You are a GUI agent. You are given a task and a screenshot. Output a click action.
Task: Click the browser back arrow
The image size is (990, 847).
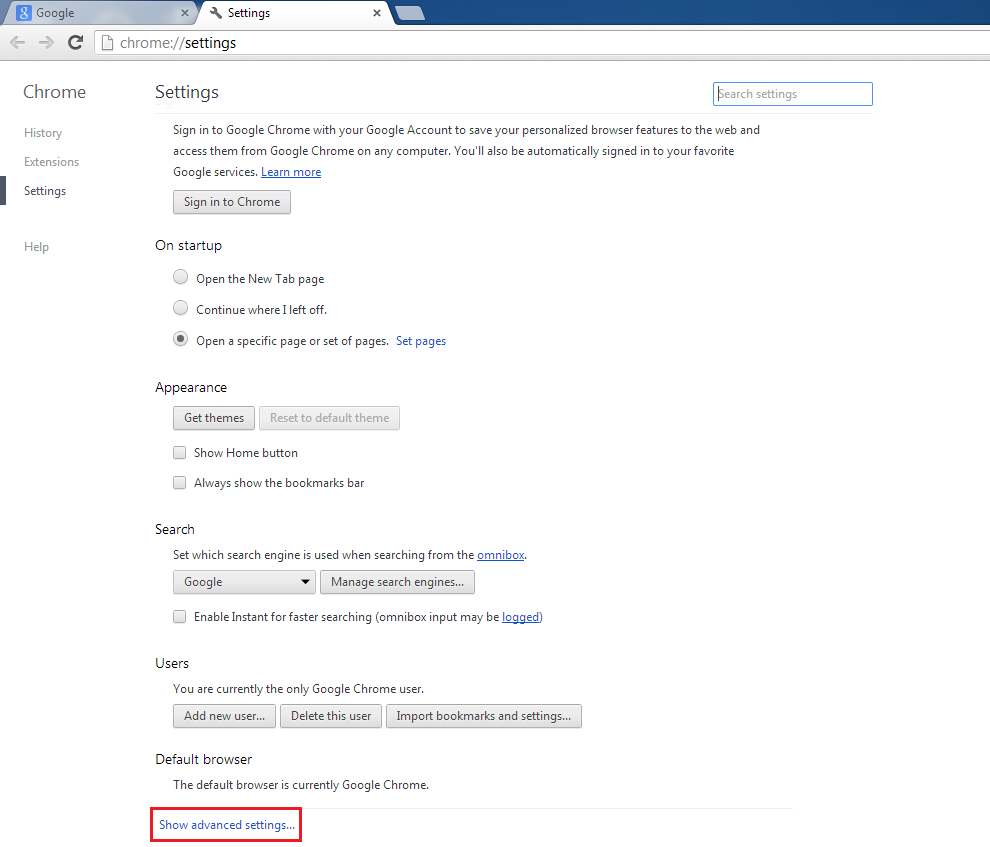[x=18, y=42]
